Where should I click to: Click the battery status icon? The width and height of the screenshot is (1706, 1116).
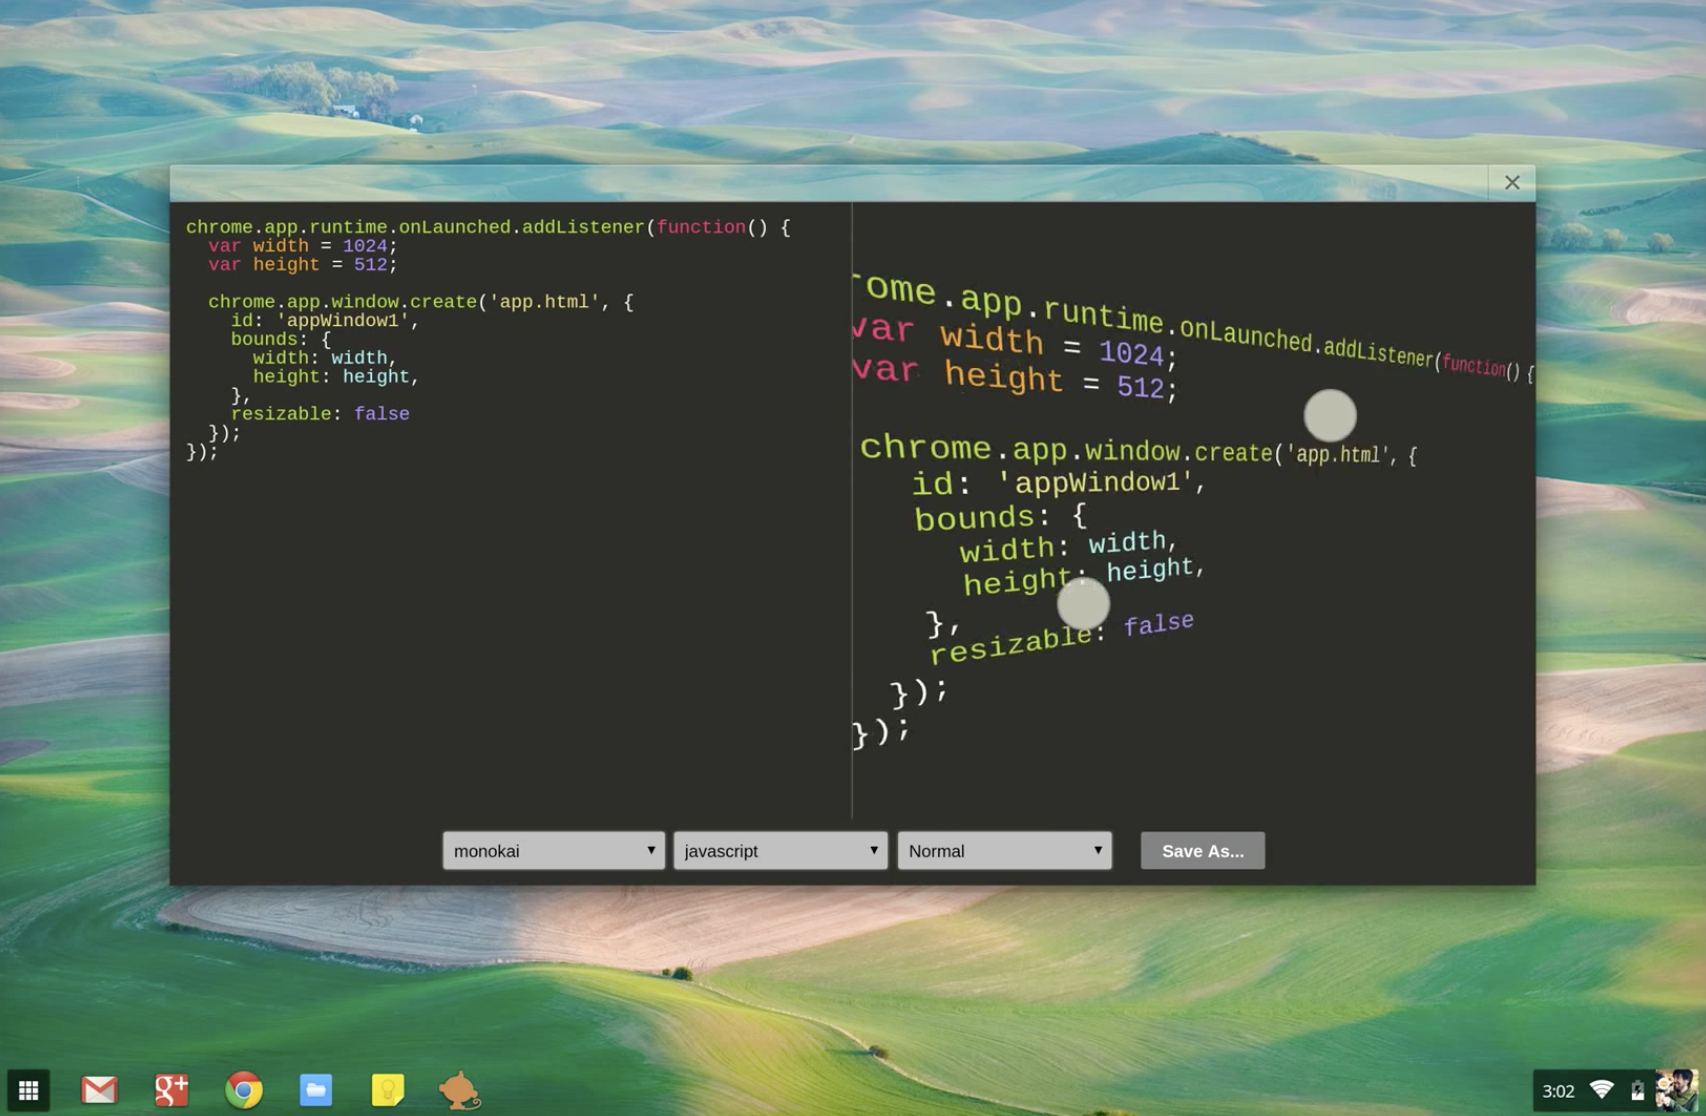tap(1637, 1090)
